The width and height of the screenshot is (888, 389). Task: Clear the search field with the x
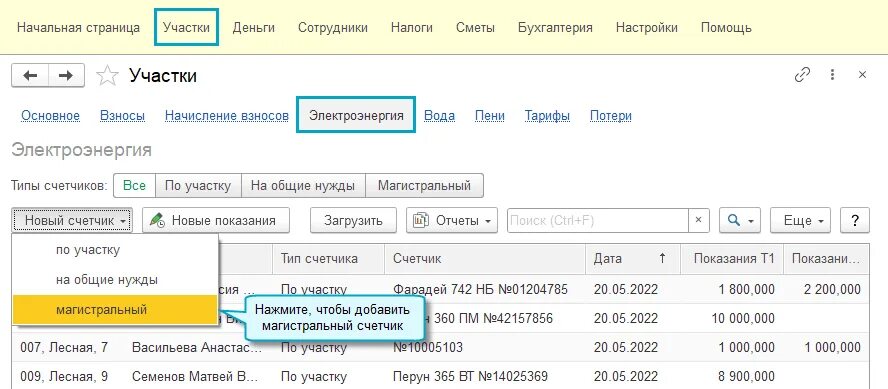698,220
